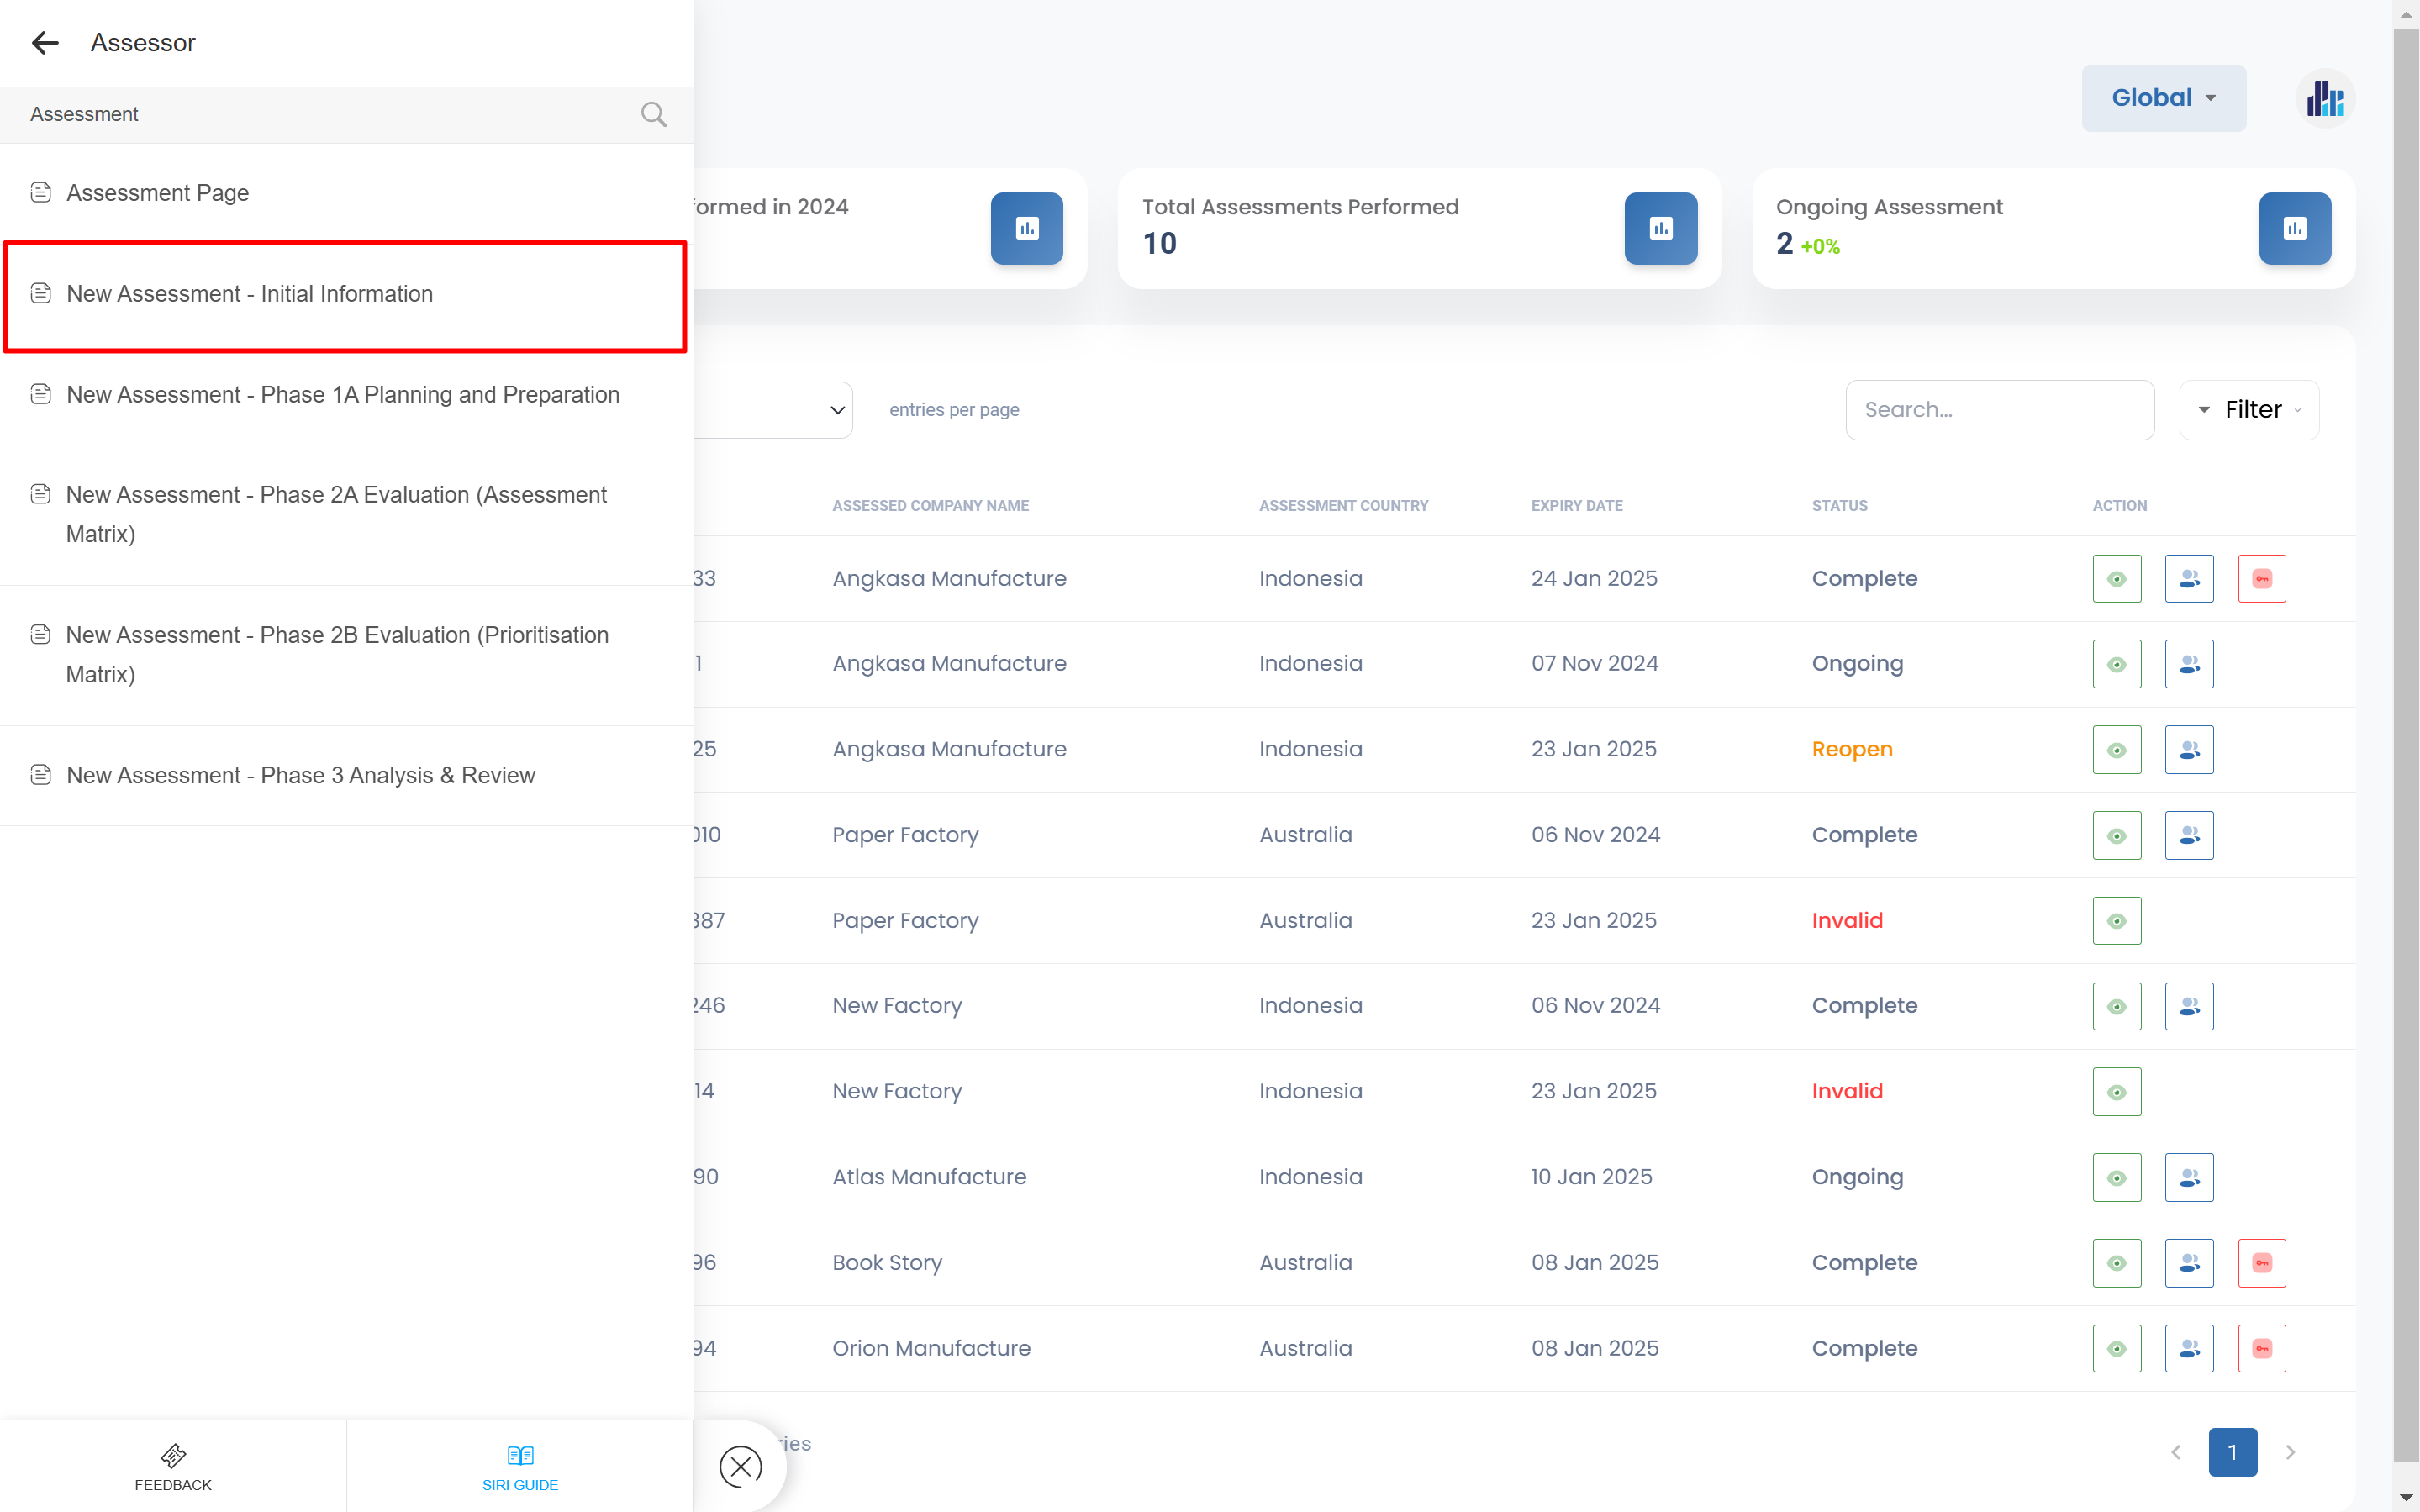Click the FEEDBACK button
The width and height of the screenshot is (2420, 1512).
(173, 1467)
